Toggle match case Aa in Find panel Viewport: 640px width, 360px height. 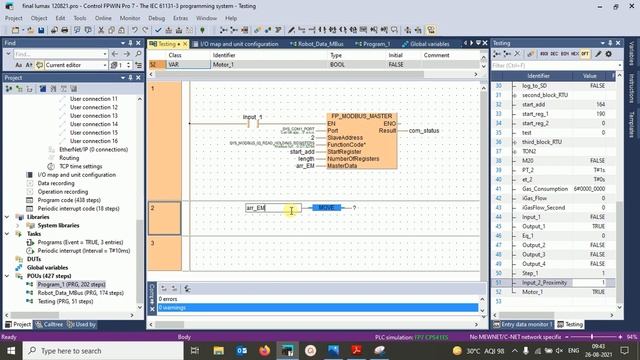click(18, 65)
